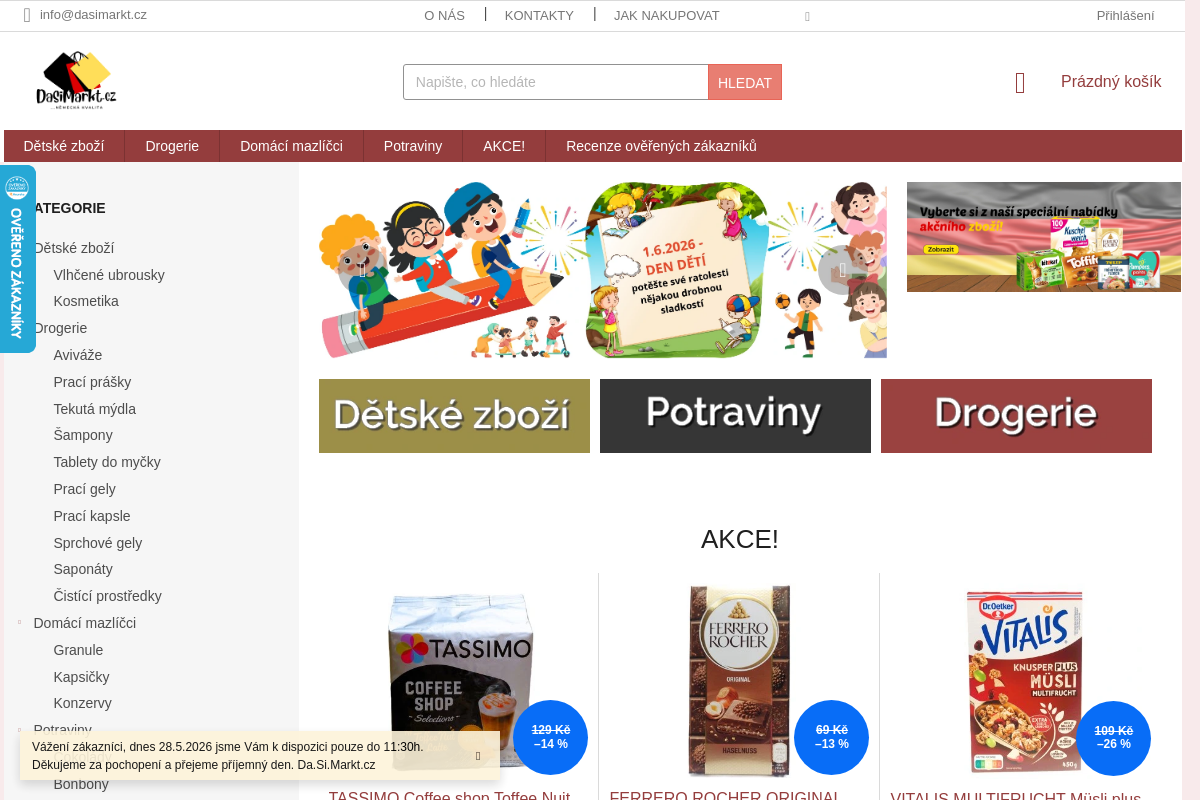Select Aviváže in sidebar

[78, 355]
